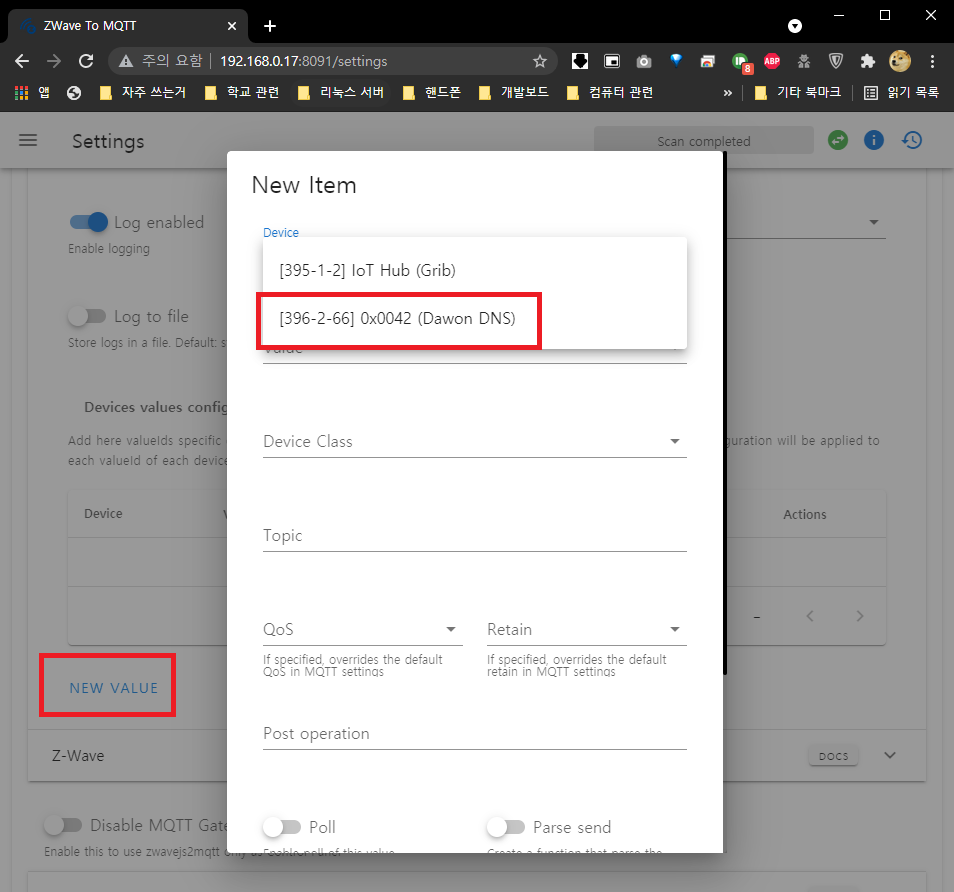Open the QoS dropdown
This screenshot has height=892, width=954.
pos(363,629)
